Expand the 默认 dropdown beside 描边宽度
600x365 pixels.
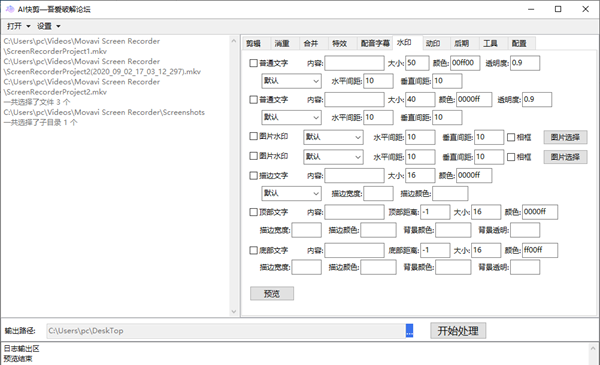coord(292,193)
